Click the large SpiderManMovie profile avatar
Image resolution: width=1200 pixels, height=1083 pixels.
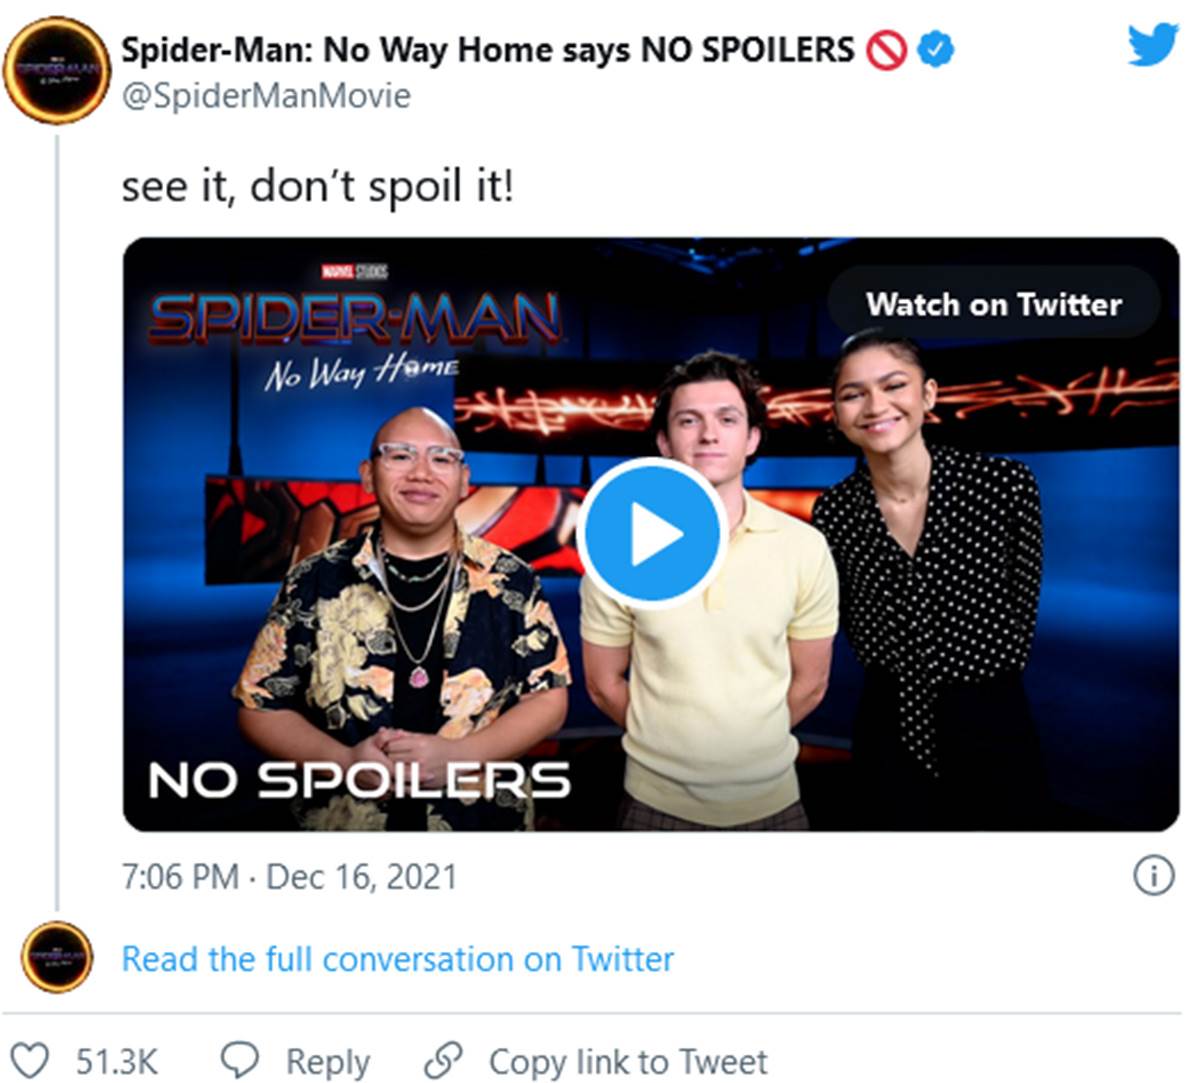coord(56,70)
